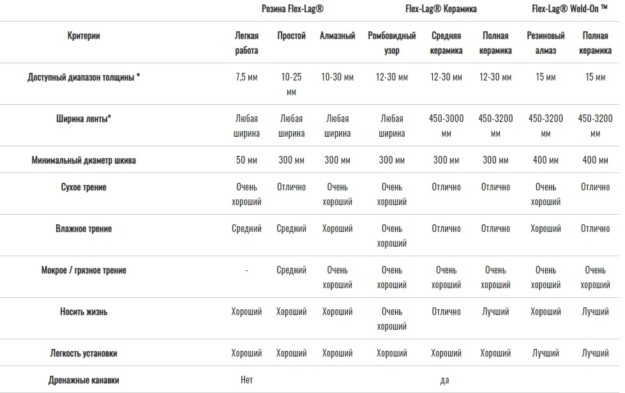The image size is (625, 393).
Task: Click the Средняя керамика column header
Action: (446, 43)
